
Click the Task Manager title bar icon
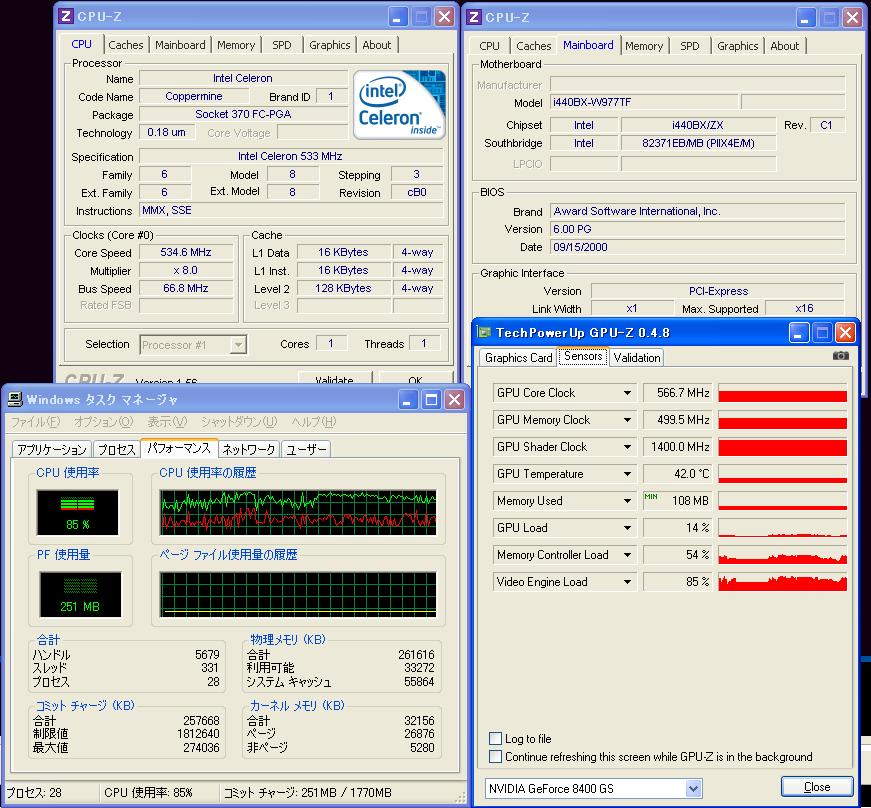(x=15, y=399)
